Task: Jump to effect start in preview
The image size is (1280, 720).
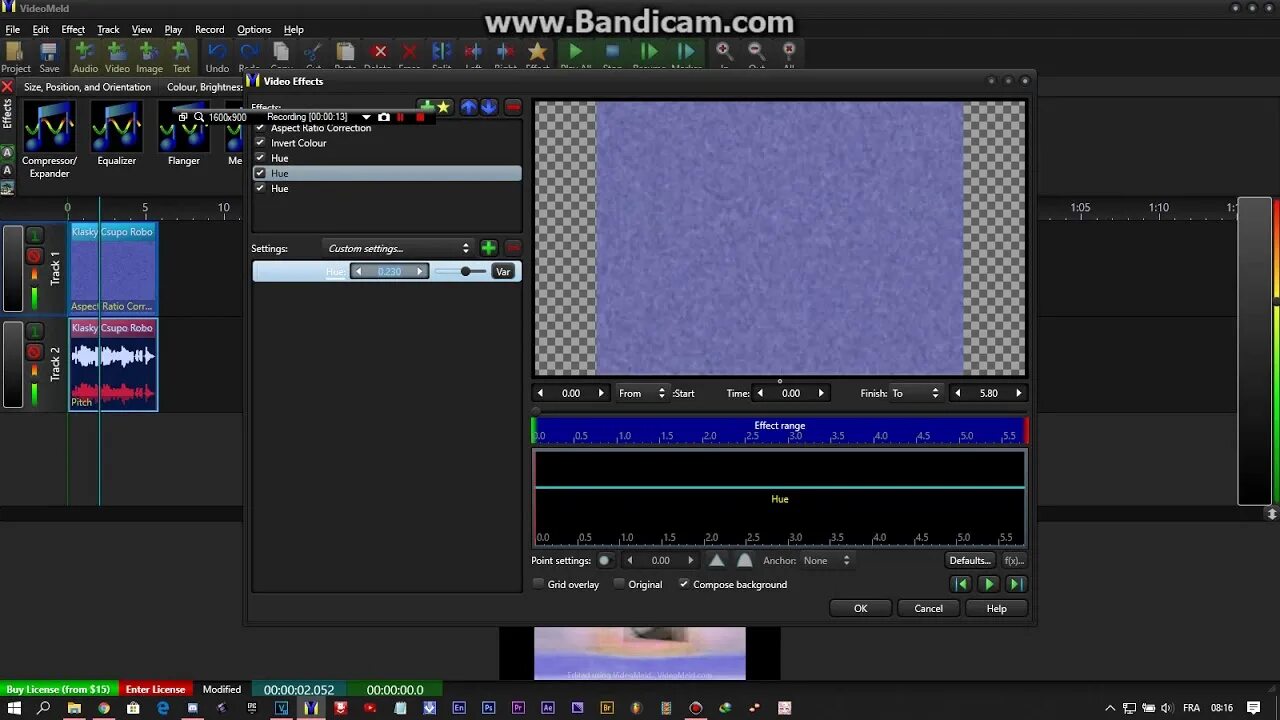Action: pyautogui.click(x=960, y=584)
